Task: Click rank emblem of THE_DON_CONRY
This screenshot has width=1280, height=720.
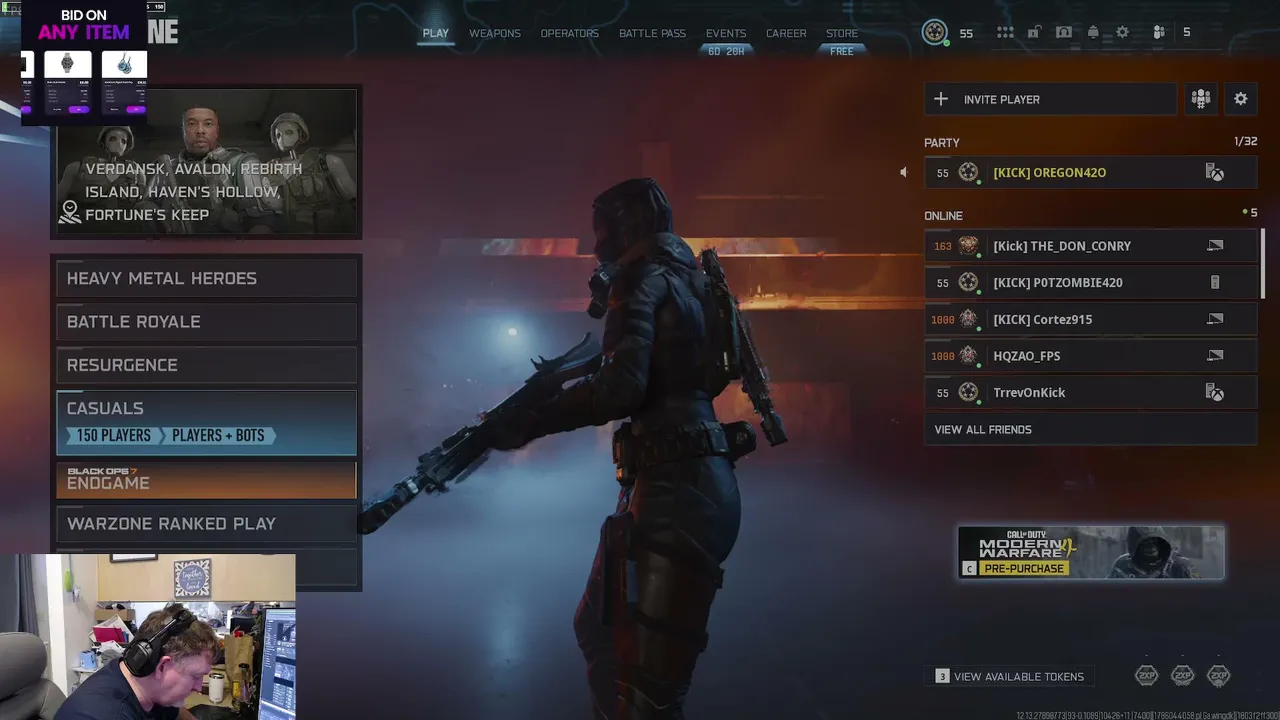Action: tap(968, 245)
